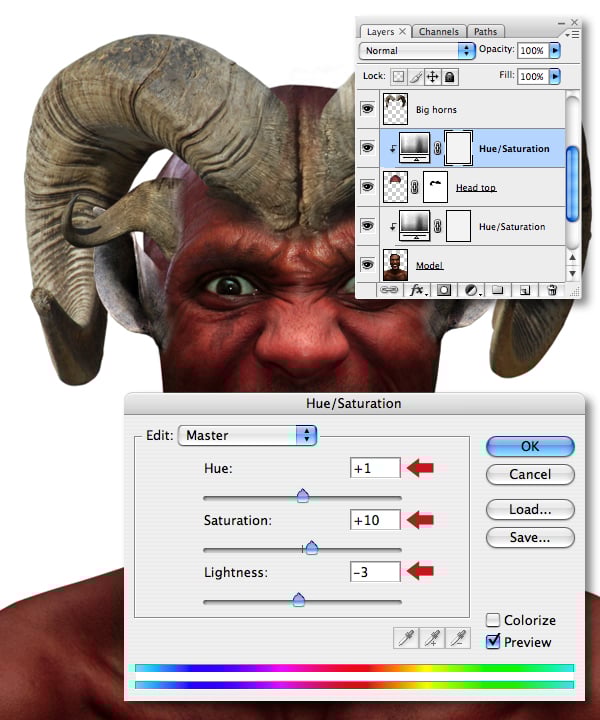Click the lower color spectrum bar
The height and width of the screenshot is (720, 600).
354,685
